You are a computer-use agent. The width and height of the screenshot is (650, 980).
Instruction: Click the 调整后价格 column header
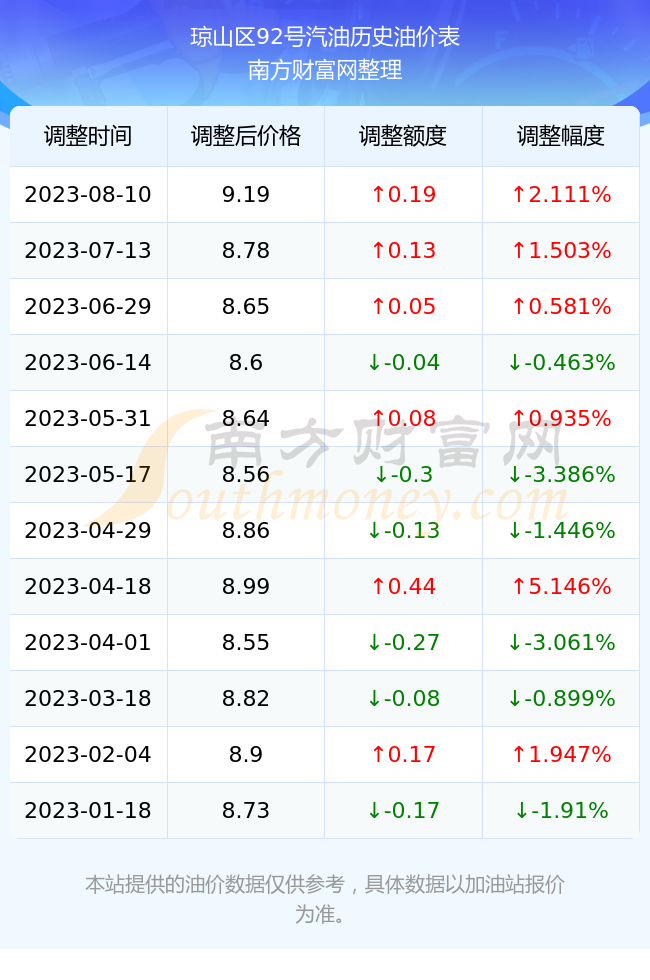246,136
